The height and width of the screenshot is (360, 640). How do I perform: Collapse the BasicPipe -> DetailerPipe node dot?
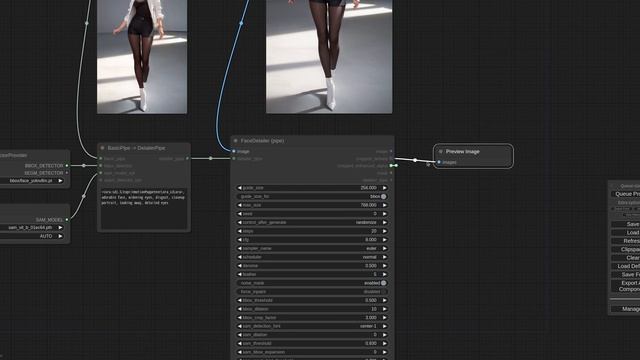point(102,148)
